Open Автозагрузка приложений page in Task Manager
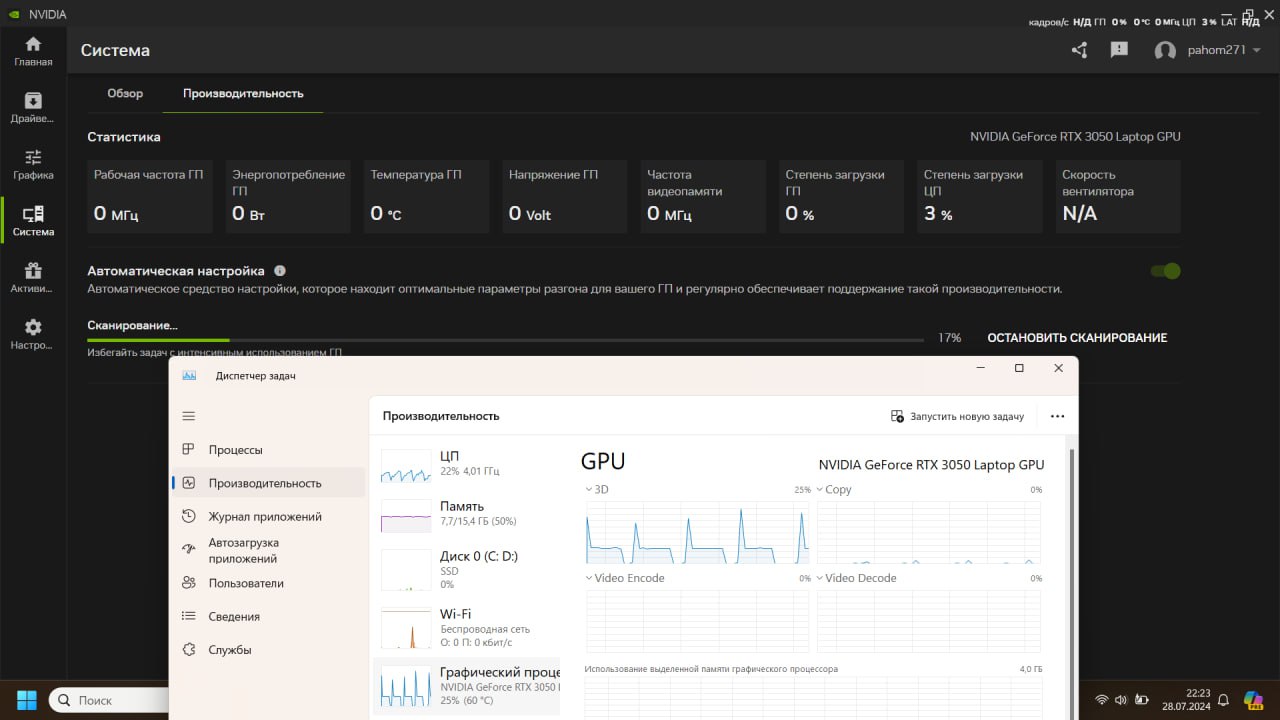 click(268, 550)
